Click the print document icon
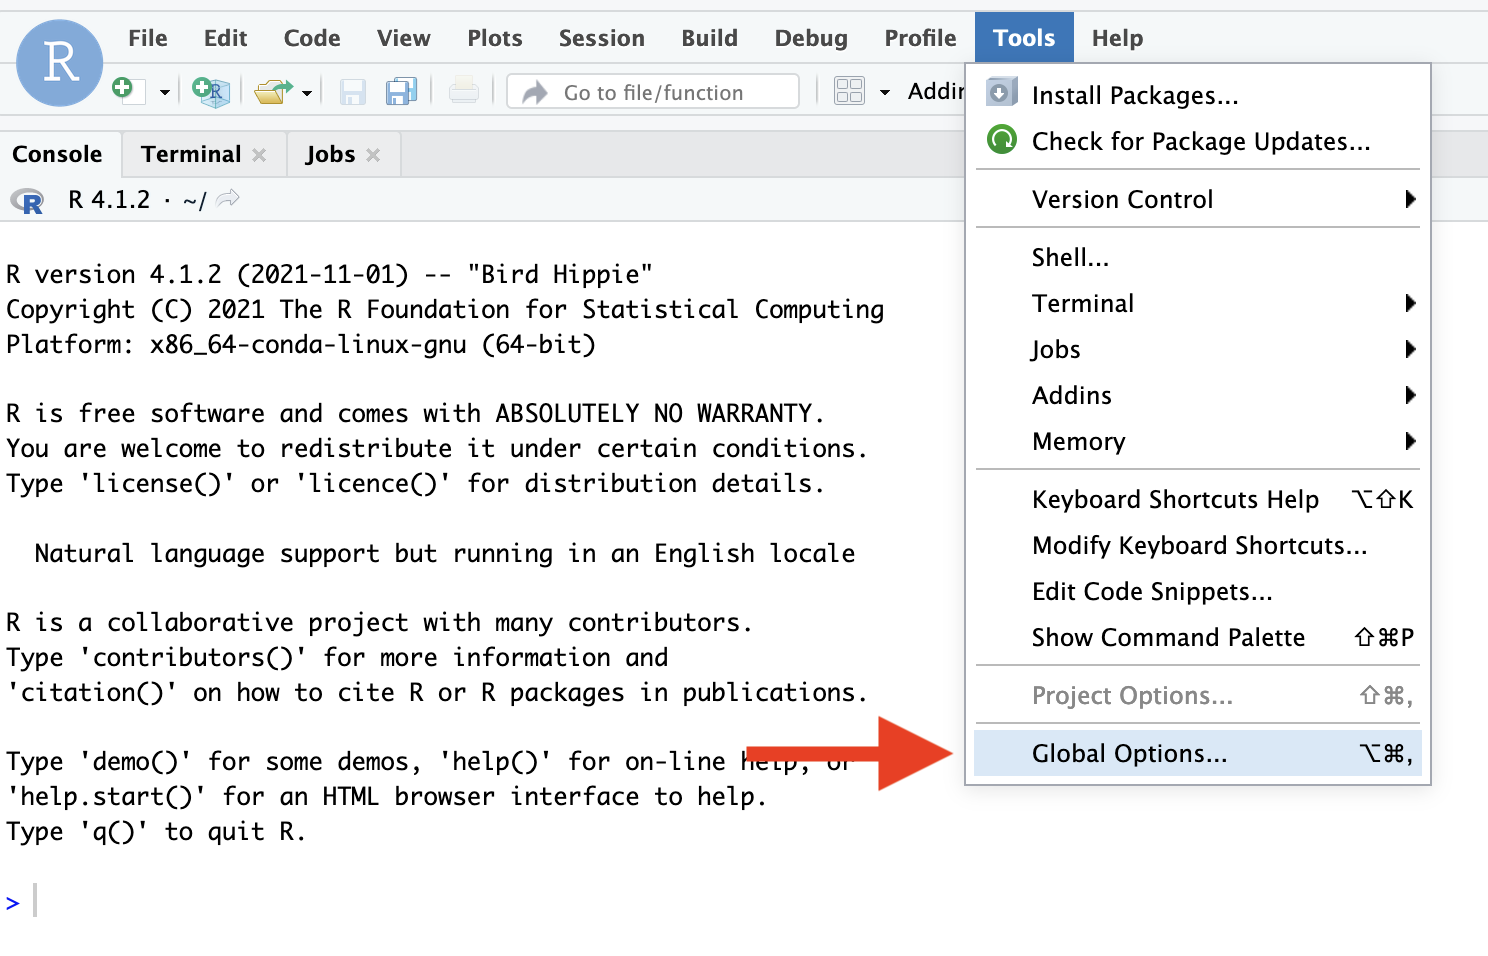This screenshot has width=1488, height=956. coord(464,92)
